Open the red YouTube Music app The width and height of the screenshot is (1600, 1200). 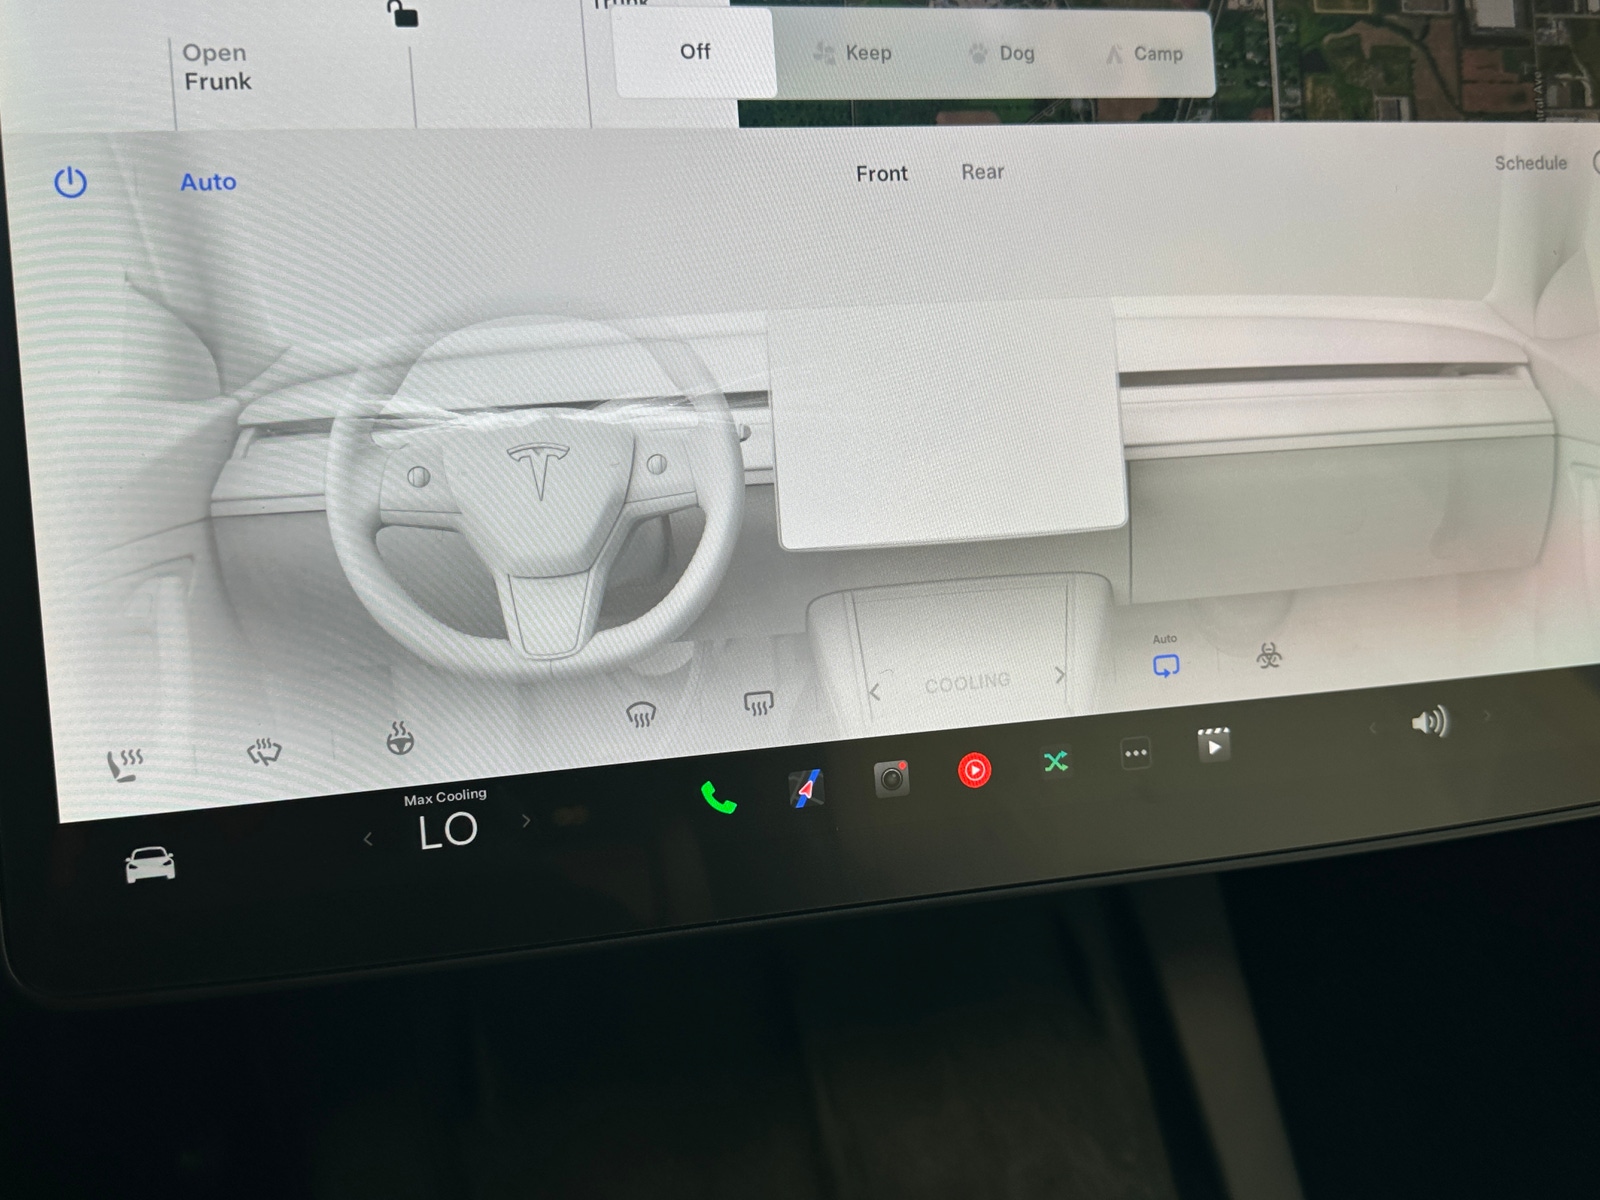point(975,770)
